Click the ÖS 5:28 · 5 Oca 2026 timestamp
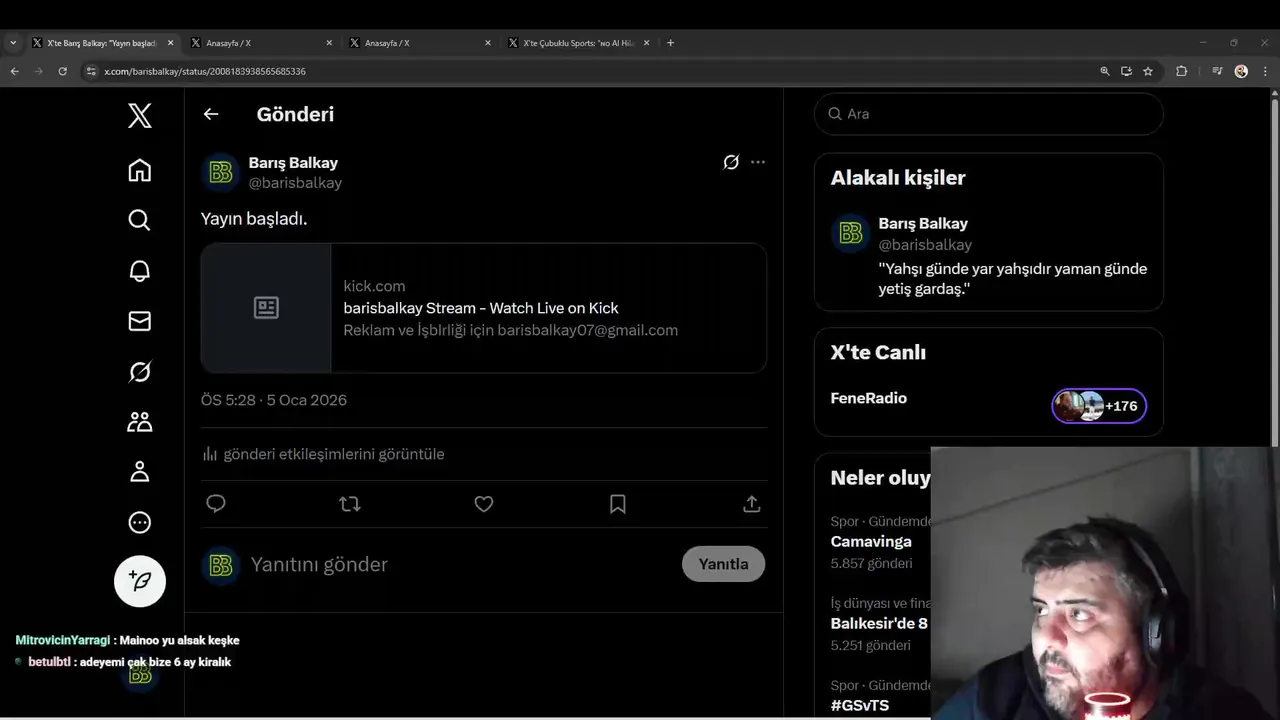 274,400
